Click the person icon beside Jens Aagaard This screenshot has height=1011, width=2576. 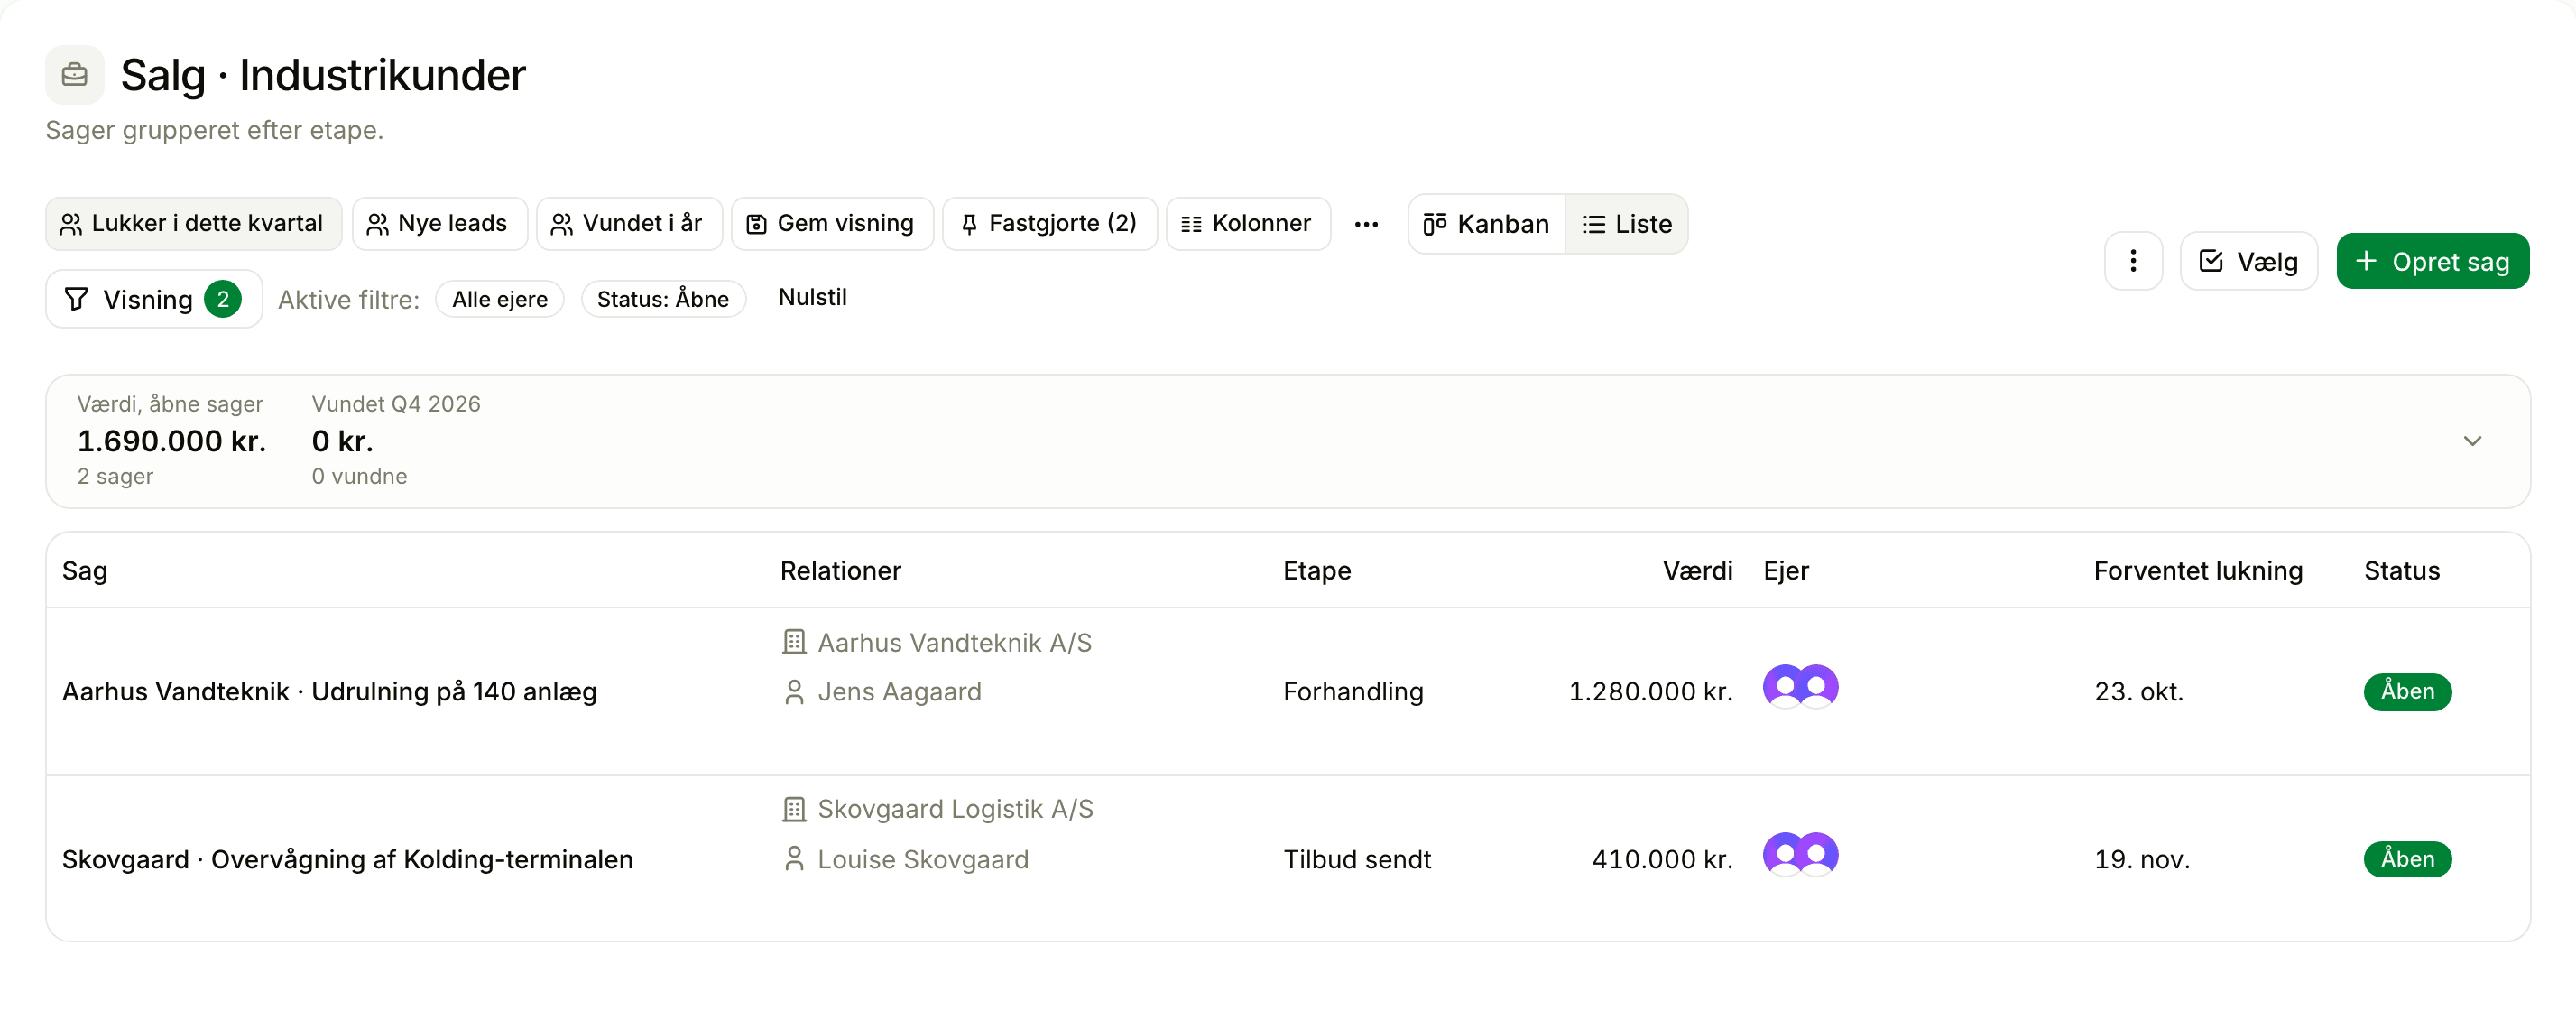pos(794,692)
